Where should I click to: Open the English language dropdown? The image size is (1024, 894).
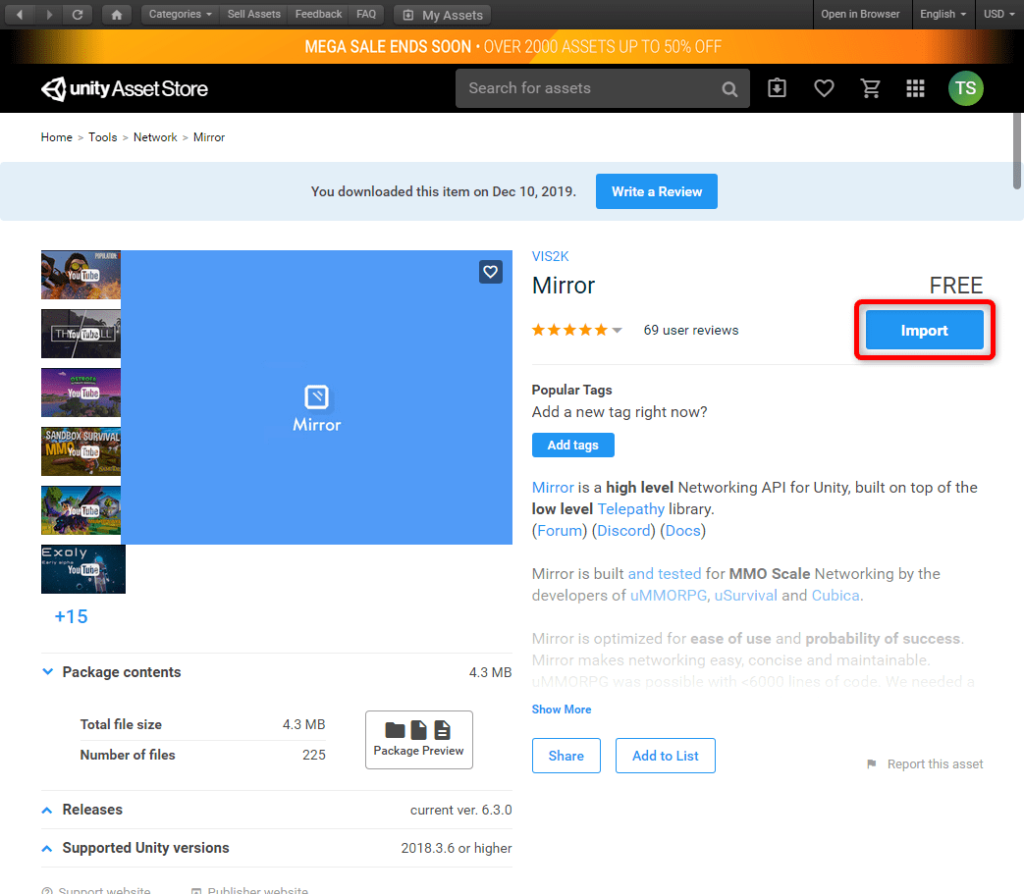(943, 14)
